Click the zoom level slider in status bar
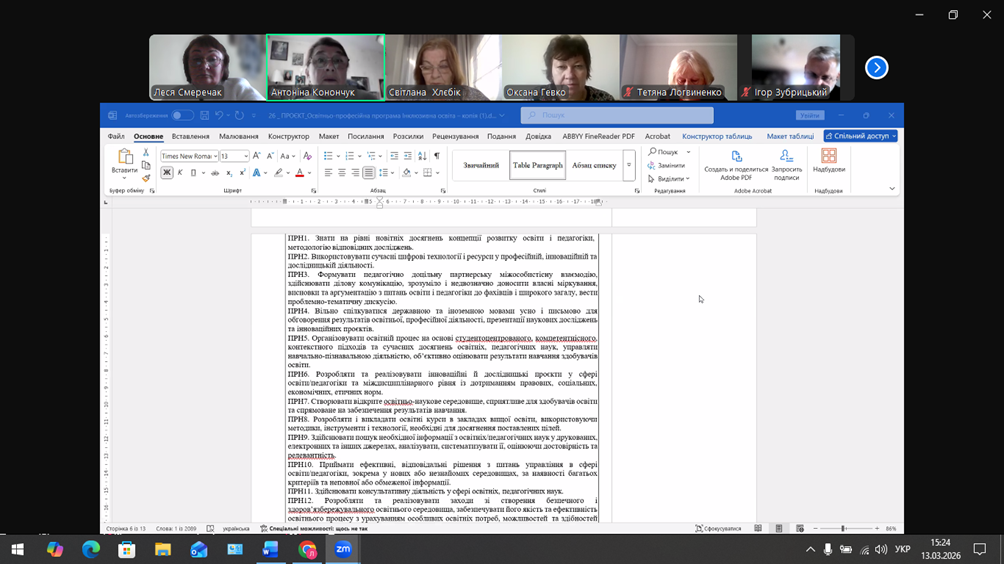Viewport: 1004px width, 564px height. 843,528
